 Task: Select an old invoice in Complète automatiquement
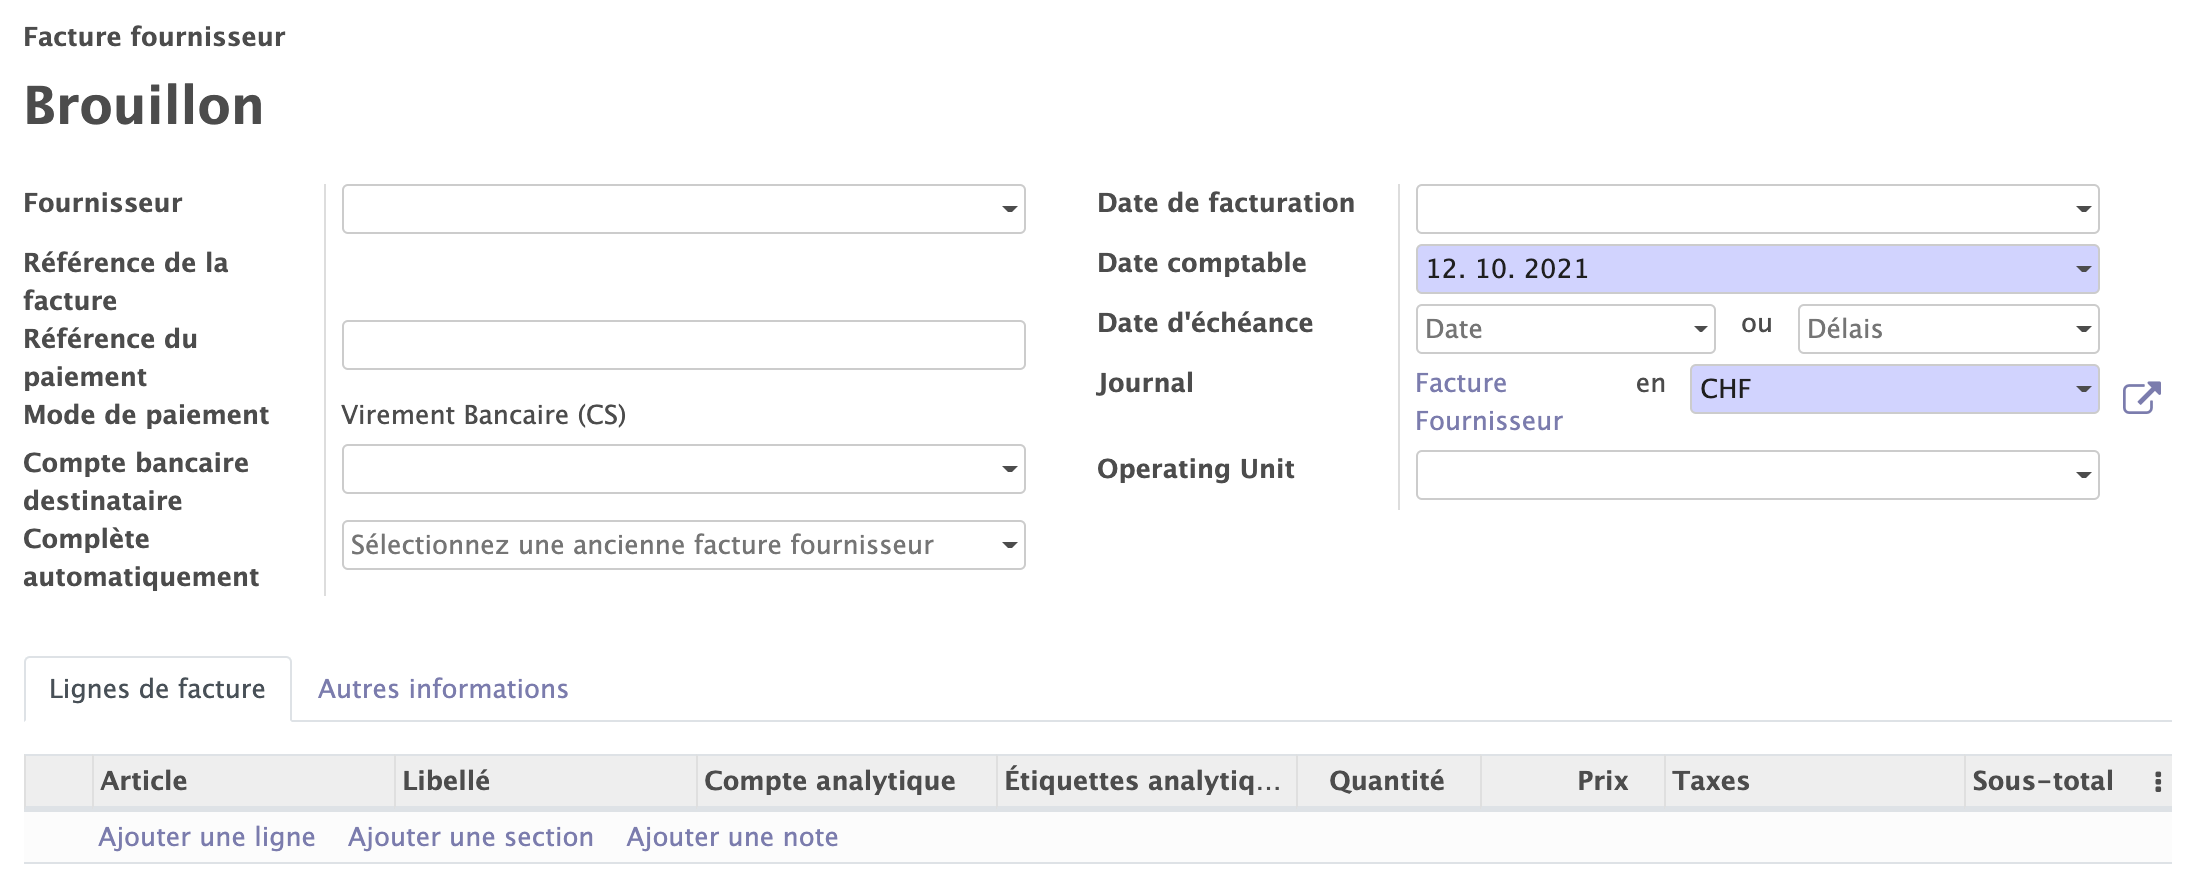[x=683, y=545]
